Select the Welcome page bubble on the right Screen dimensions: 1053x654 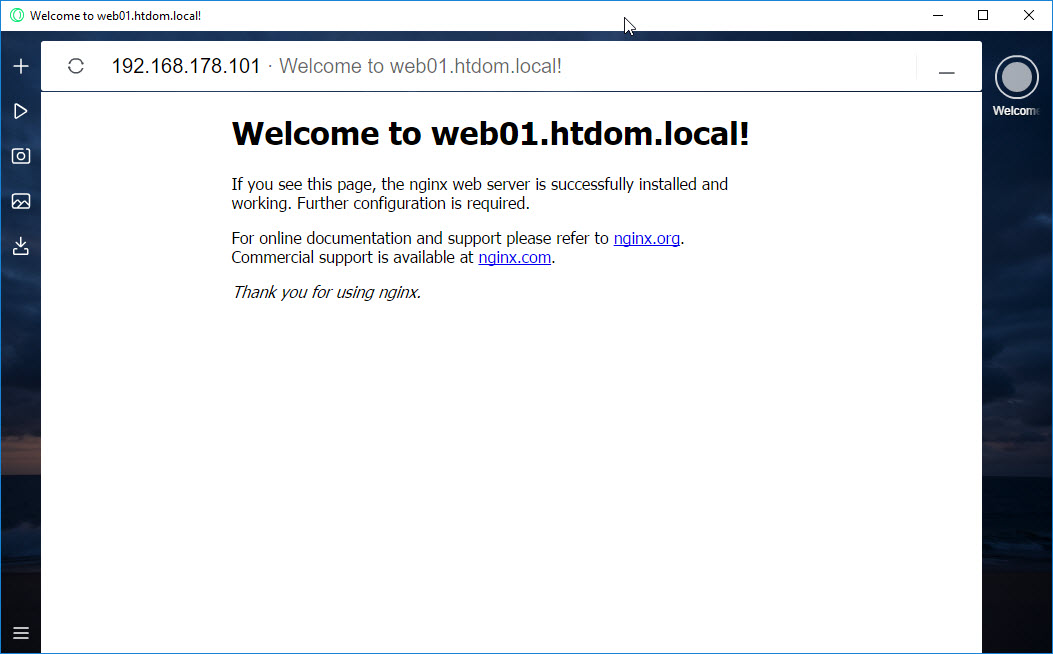(x=1017, y=78)
